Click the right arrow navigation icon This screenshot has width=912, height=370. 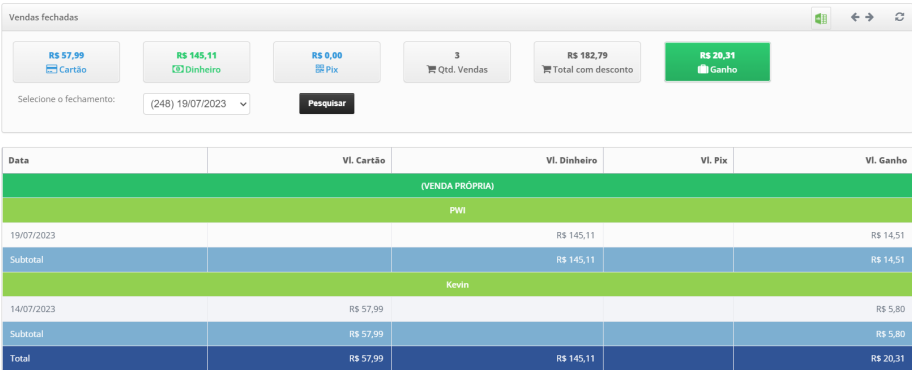coord(870,17)
